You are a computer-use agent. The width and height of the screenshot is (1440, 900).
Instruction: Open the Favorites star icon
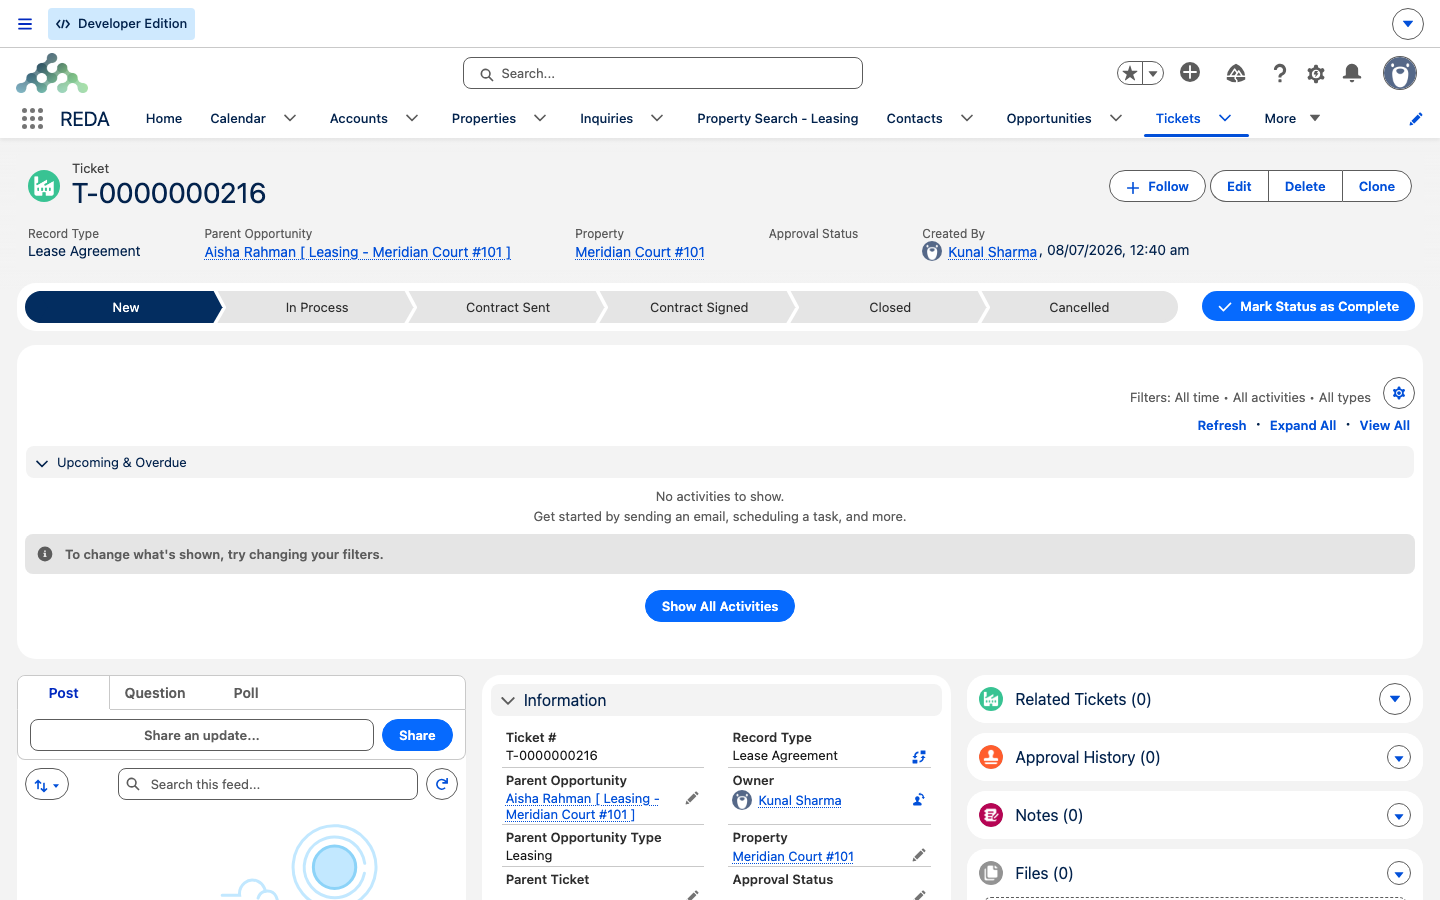click(x=1130, y=73)
